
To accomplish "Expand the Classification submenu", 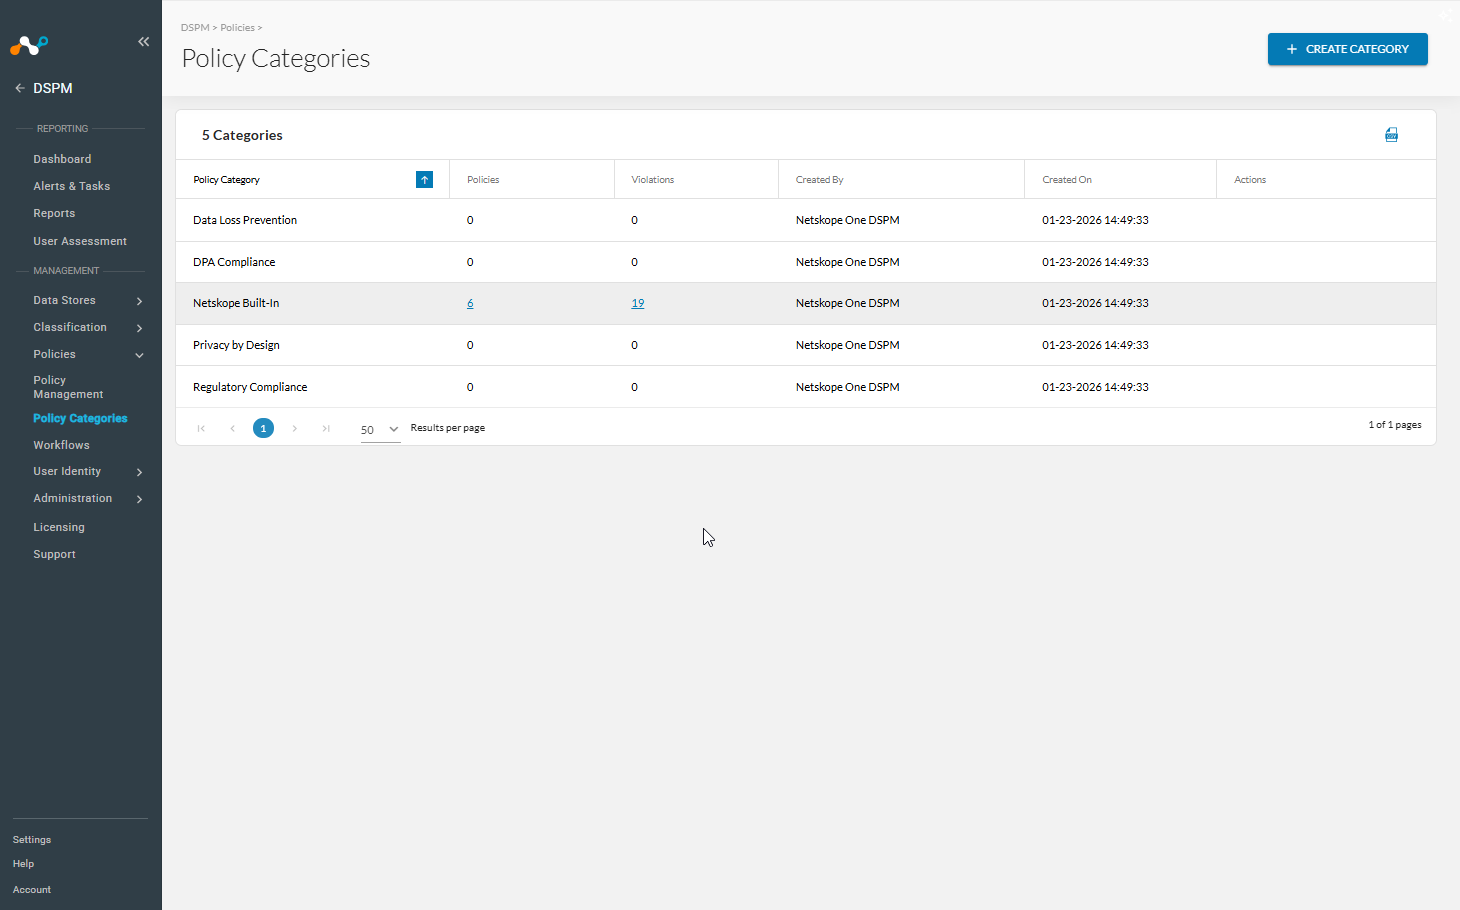I will tap(139, 328).
